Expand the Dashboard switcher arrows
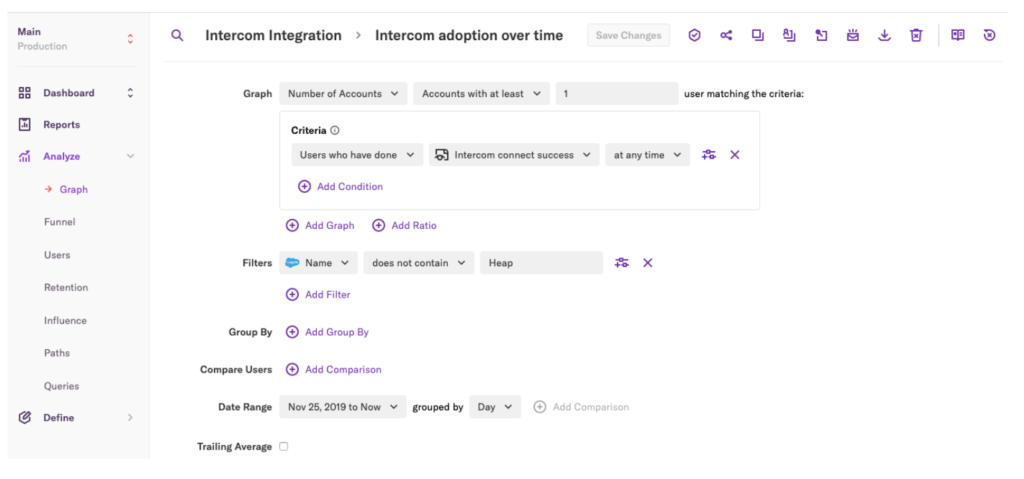Viewport: 1024px width, 479px height. coord(130,93)
